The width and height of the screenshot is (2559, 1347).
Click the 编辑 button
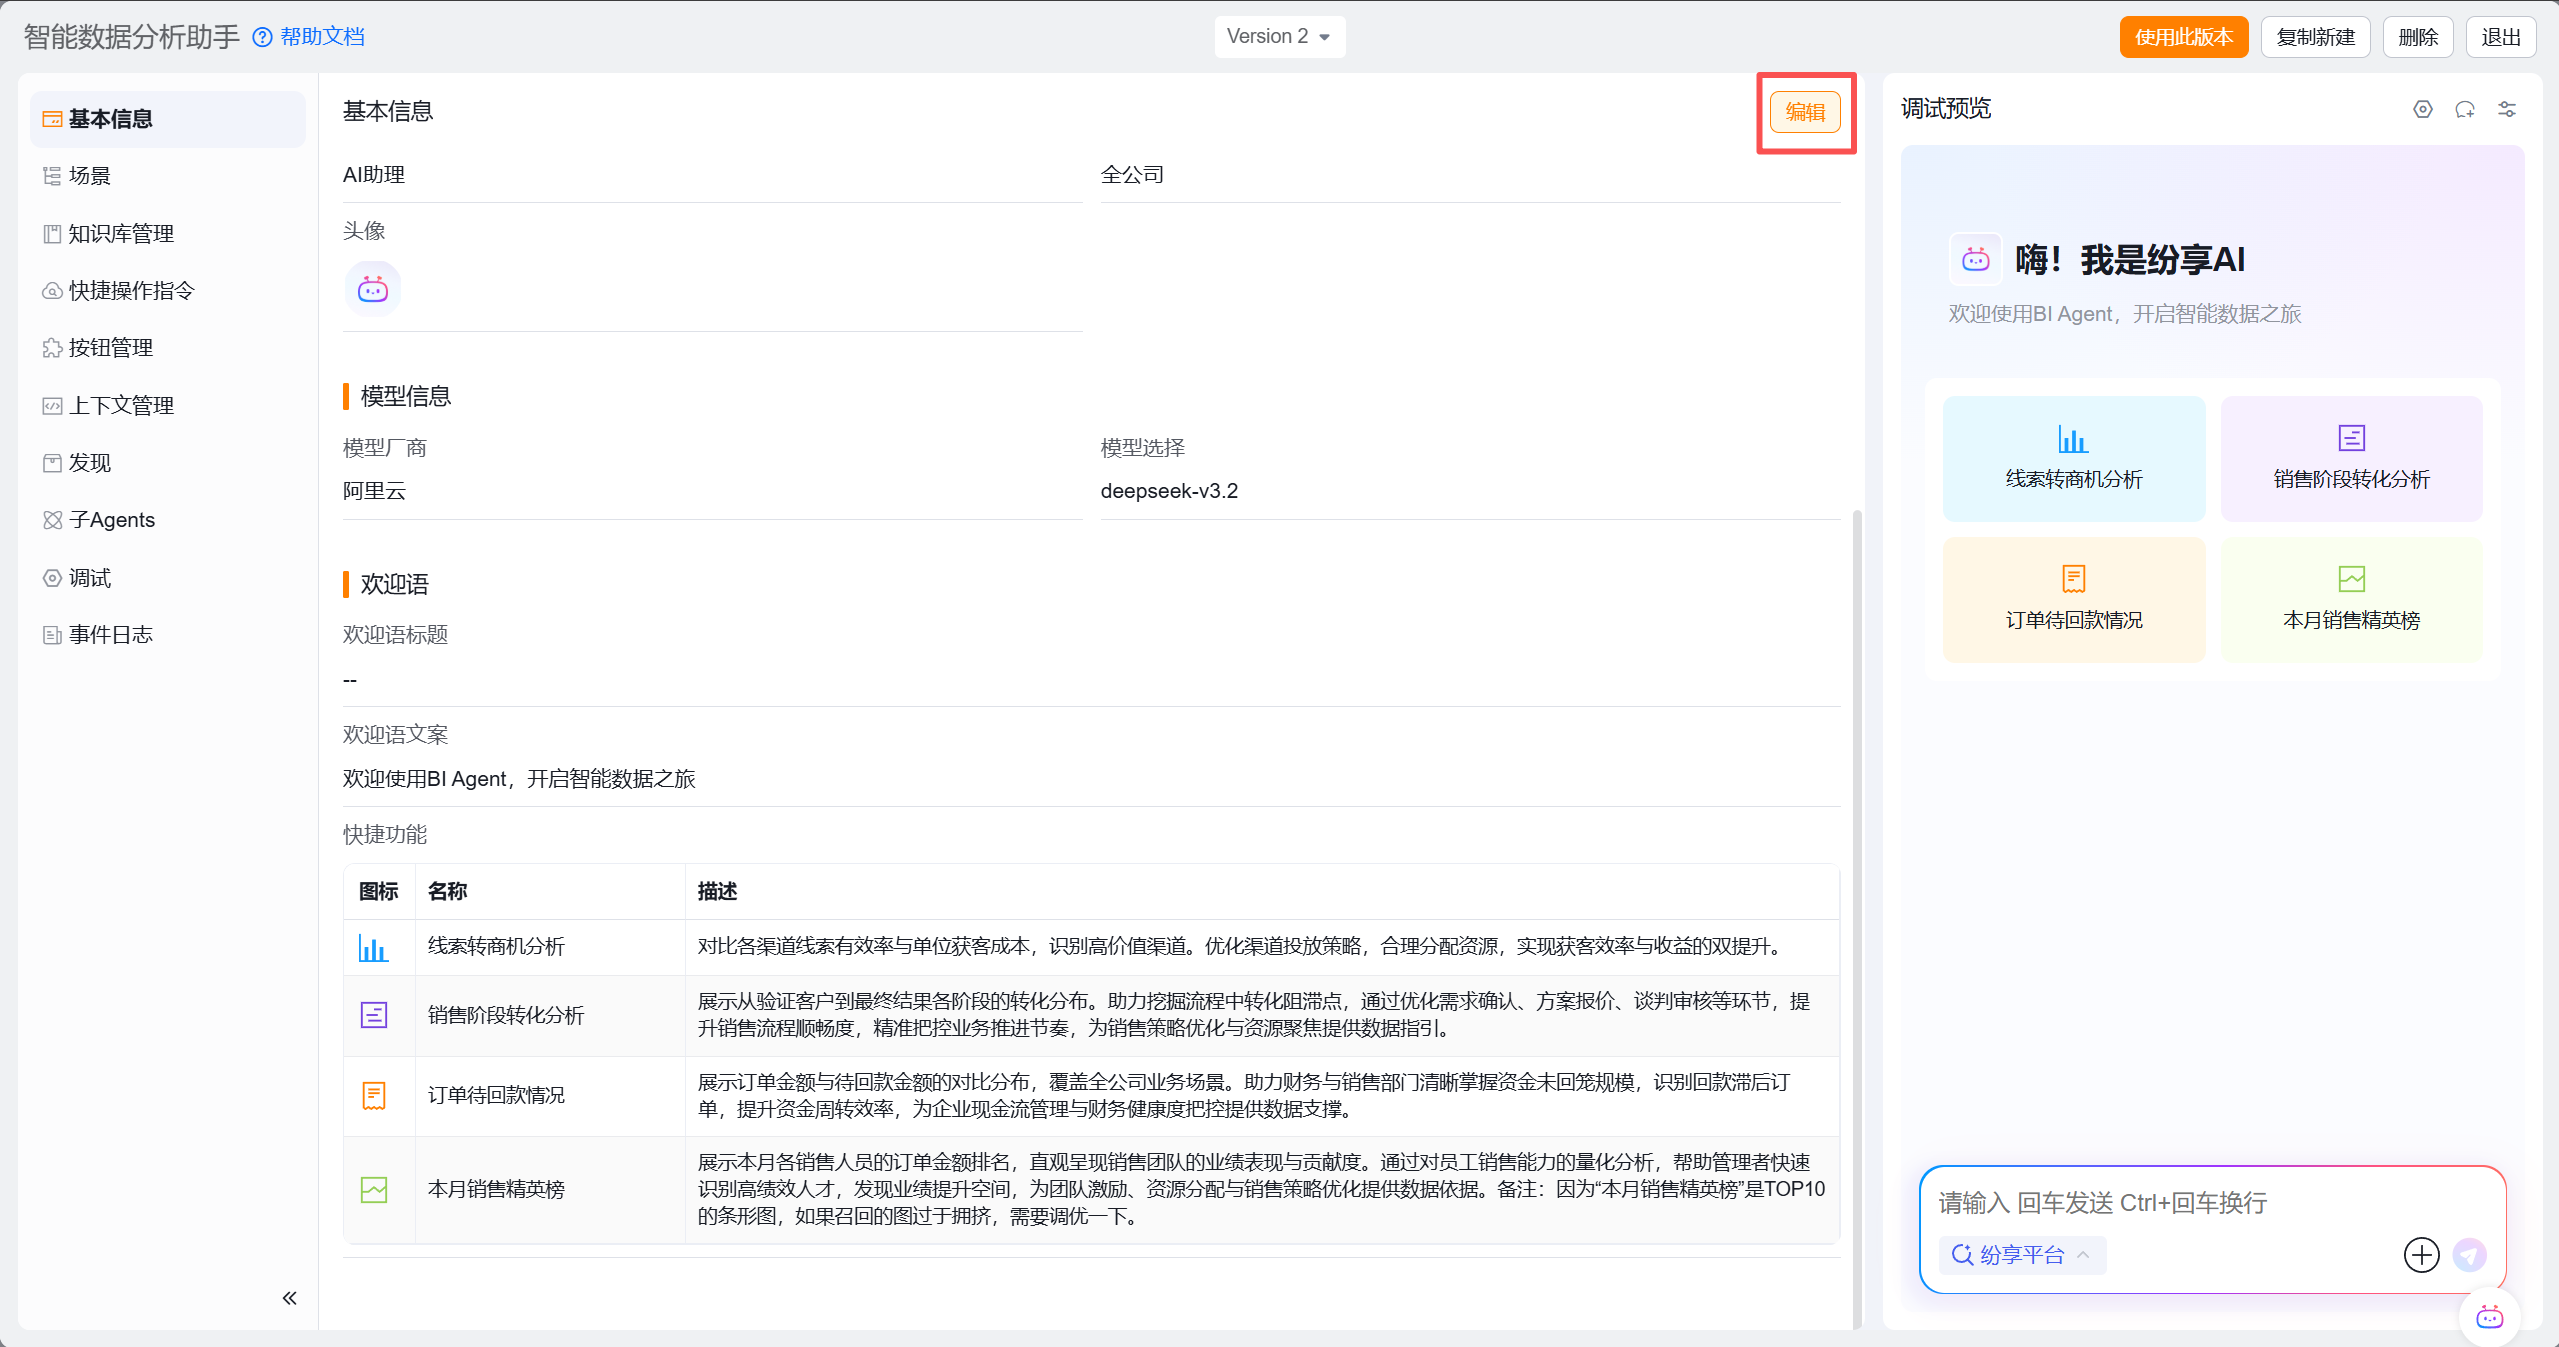[x=1804, y=112]
